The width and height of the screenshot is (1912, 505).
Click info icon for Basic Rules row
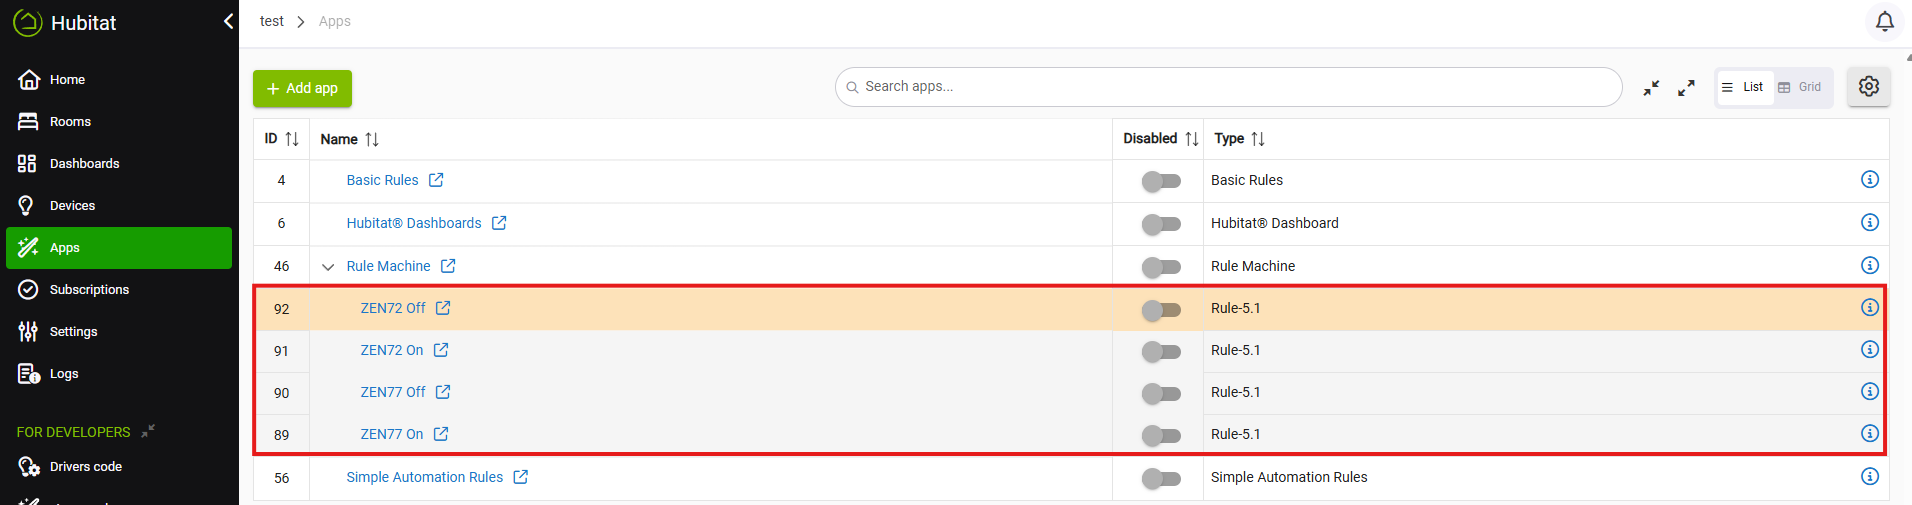pyautogui.click(x=1869, y=180)
